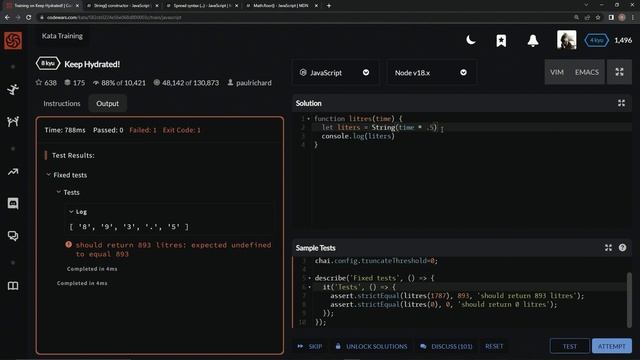Select the Output tab
Image resolution: width=640 pixels, height=360 pixels.
[x=107, y=104]
